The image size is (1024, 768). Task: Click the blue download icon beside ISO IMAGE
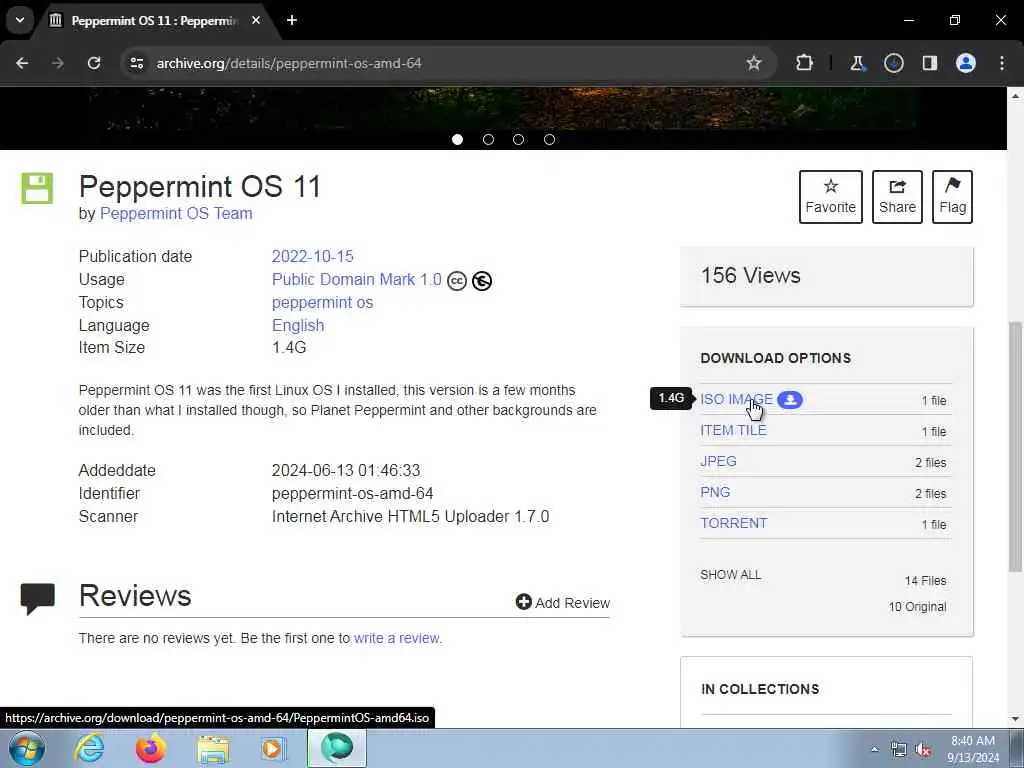point(790,400)
